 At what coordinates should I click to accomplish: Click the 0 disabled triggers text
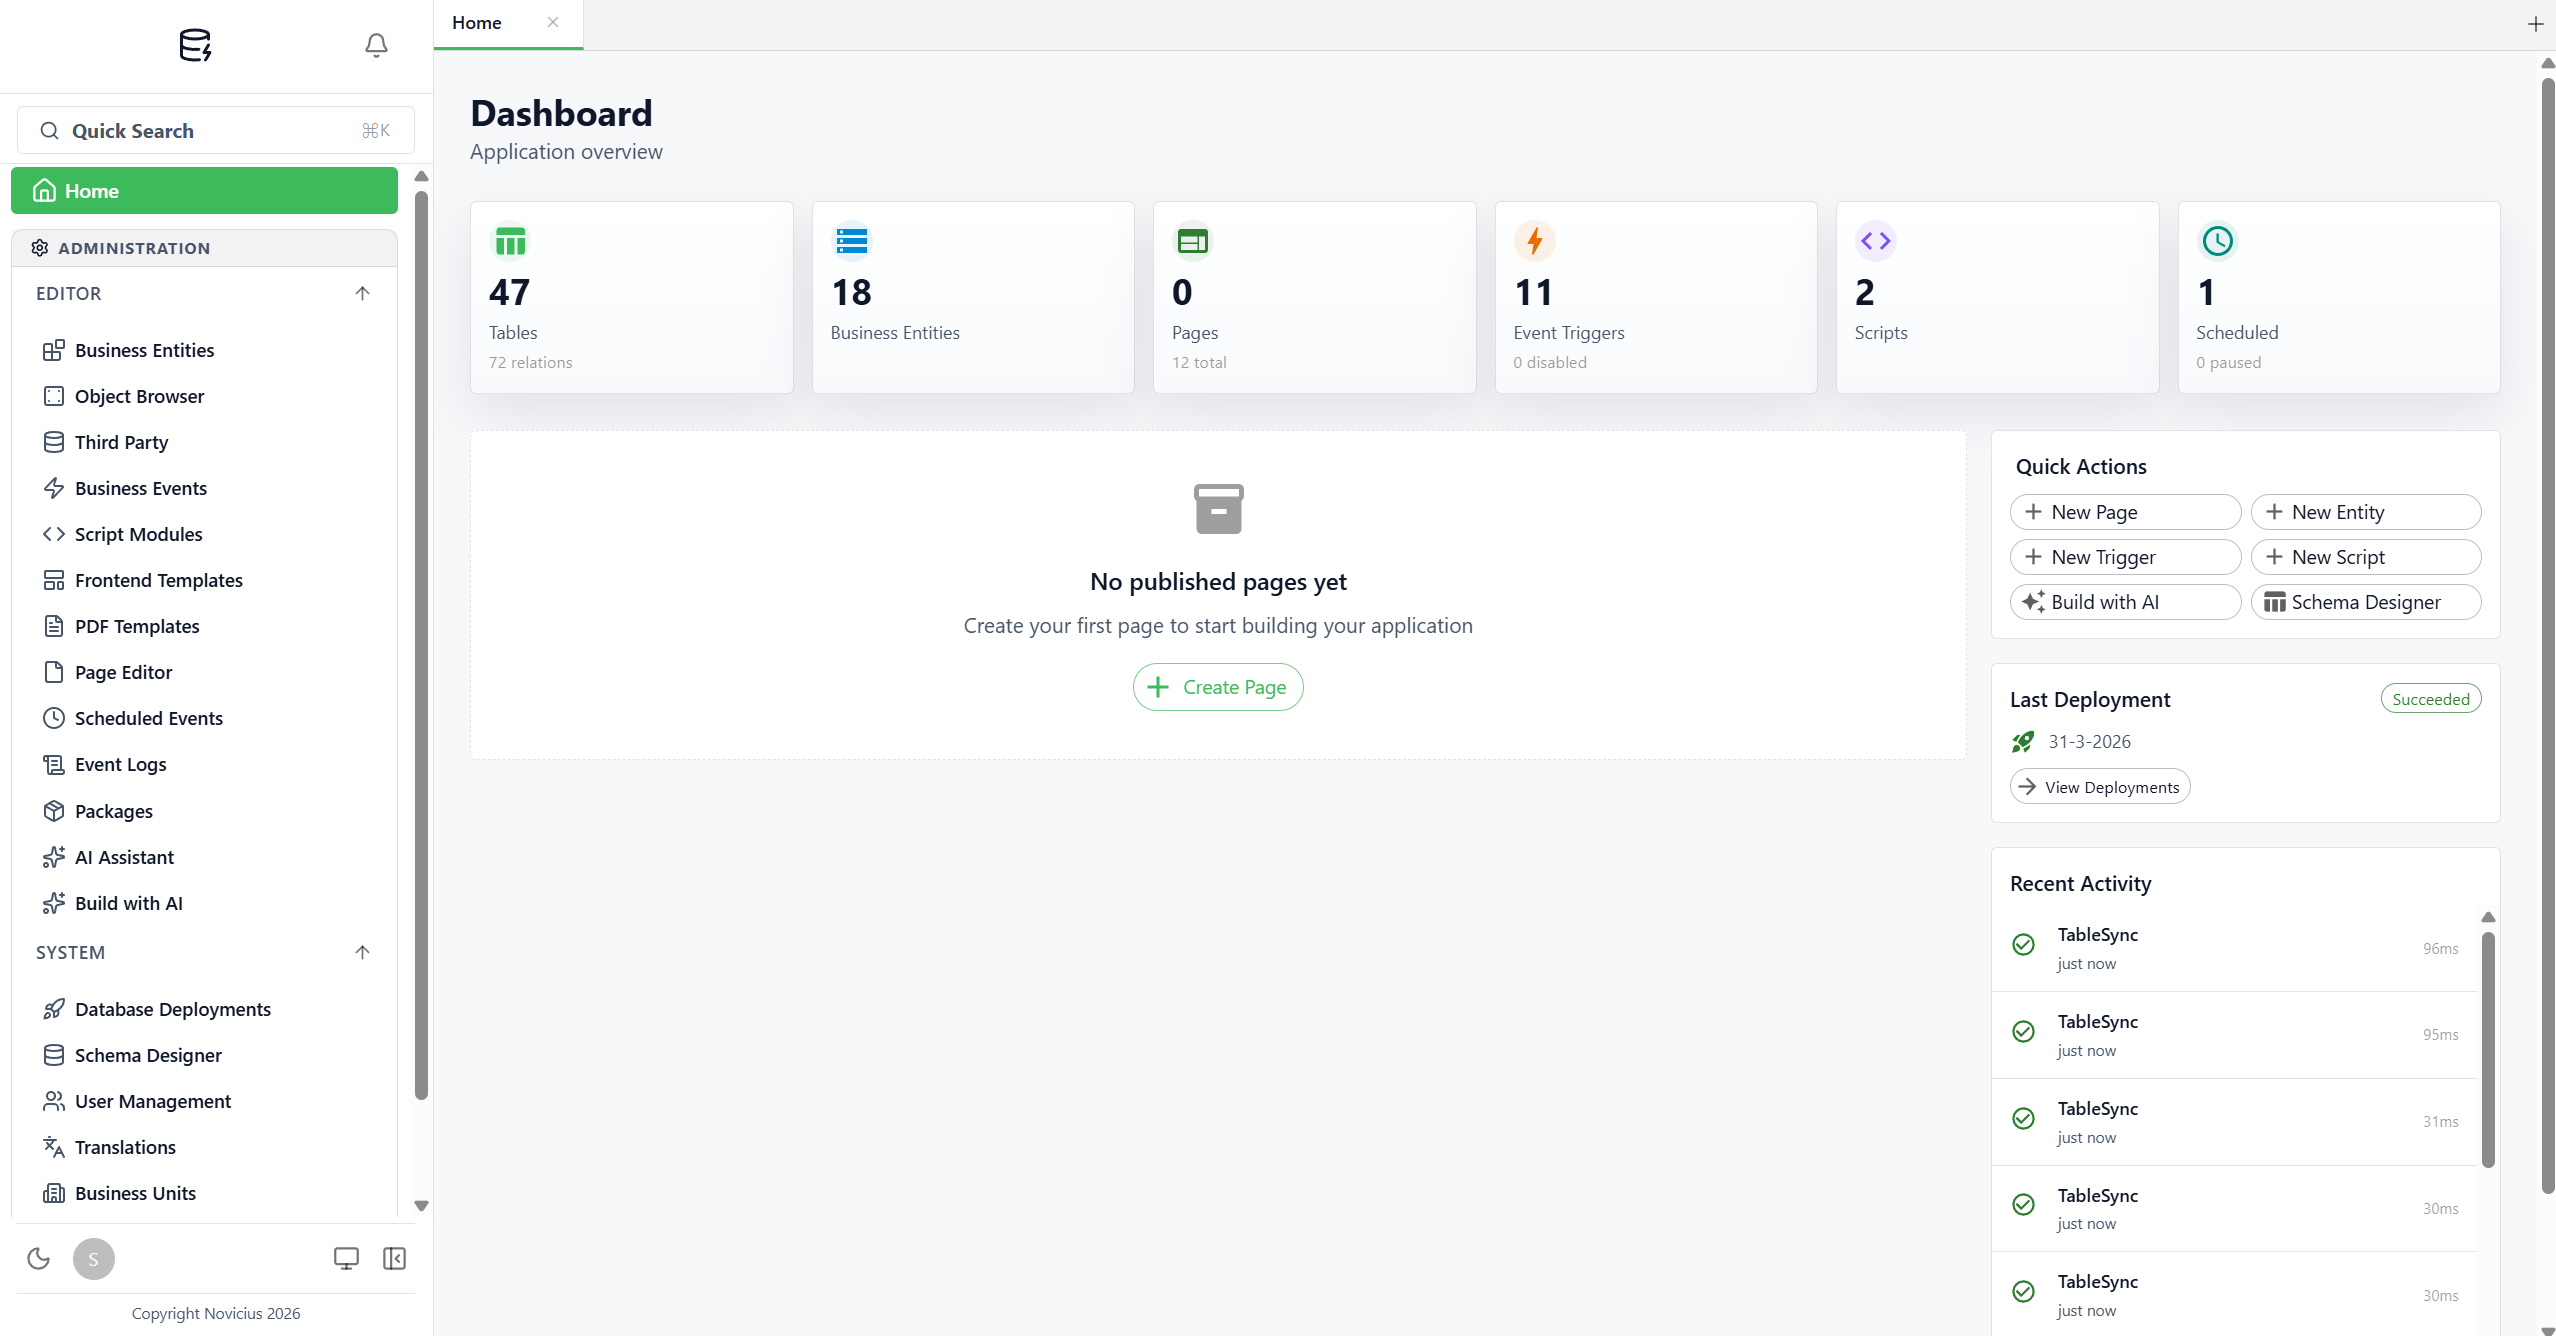click(x=1550, y=362)
